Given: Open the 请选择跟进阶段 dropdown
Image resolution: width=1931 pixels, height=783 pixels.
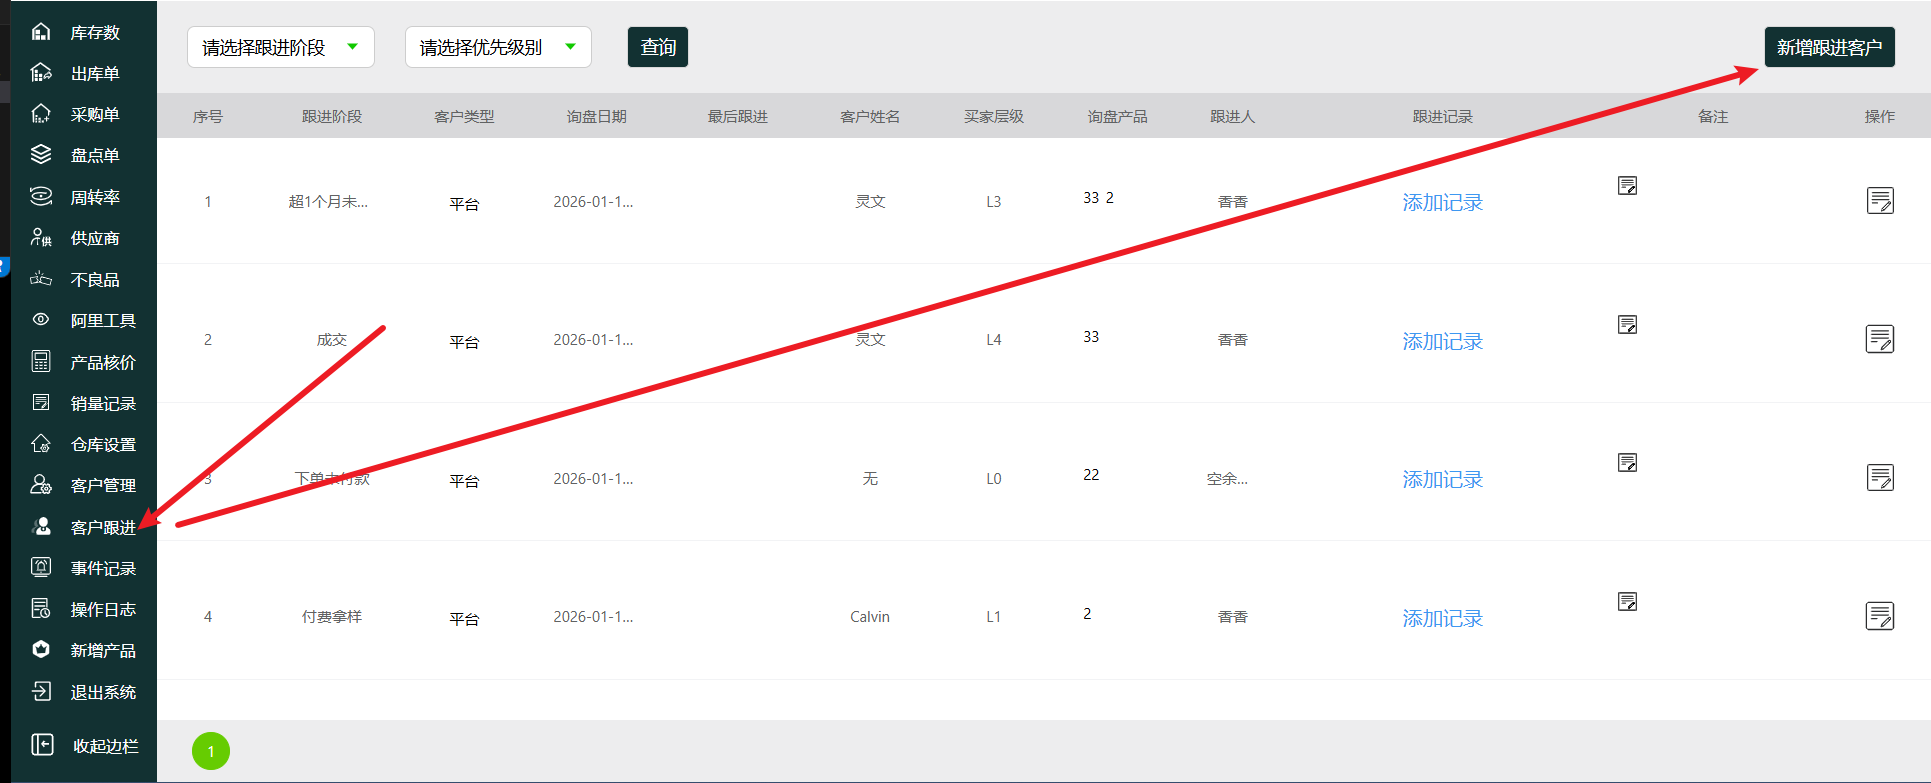Looking at the screenshot, I should (280, 47).
